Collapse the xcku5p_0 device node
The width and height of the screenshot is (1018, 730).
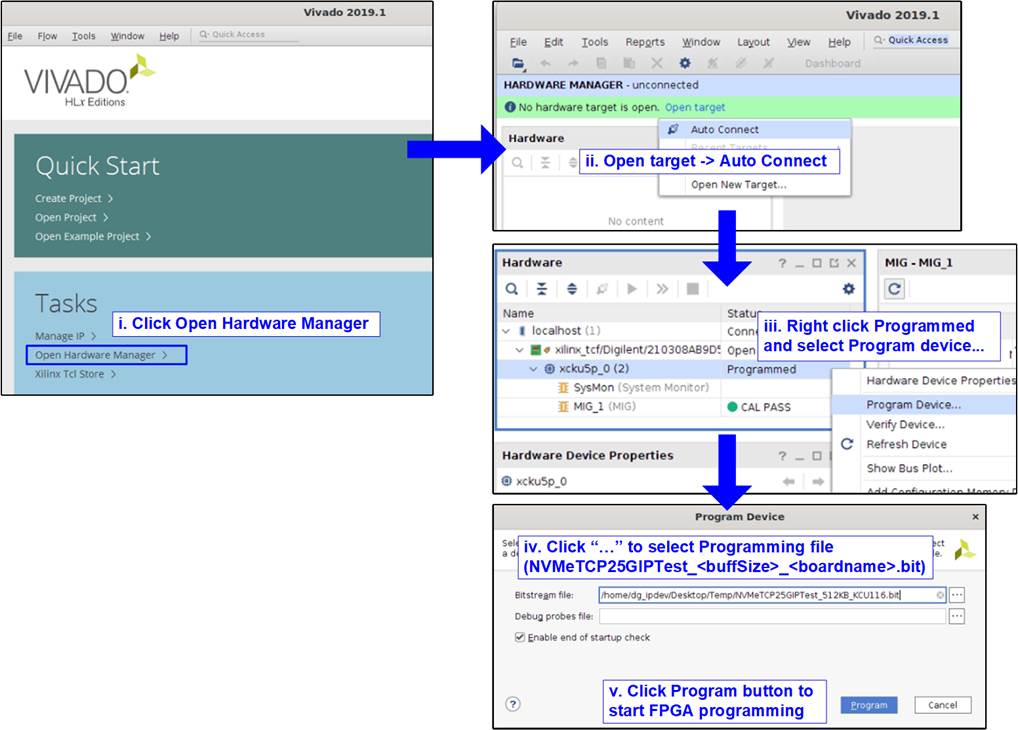click(534, 369)
